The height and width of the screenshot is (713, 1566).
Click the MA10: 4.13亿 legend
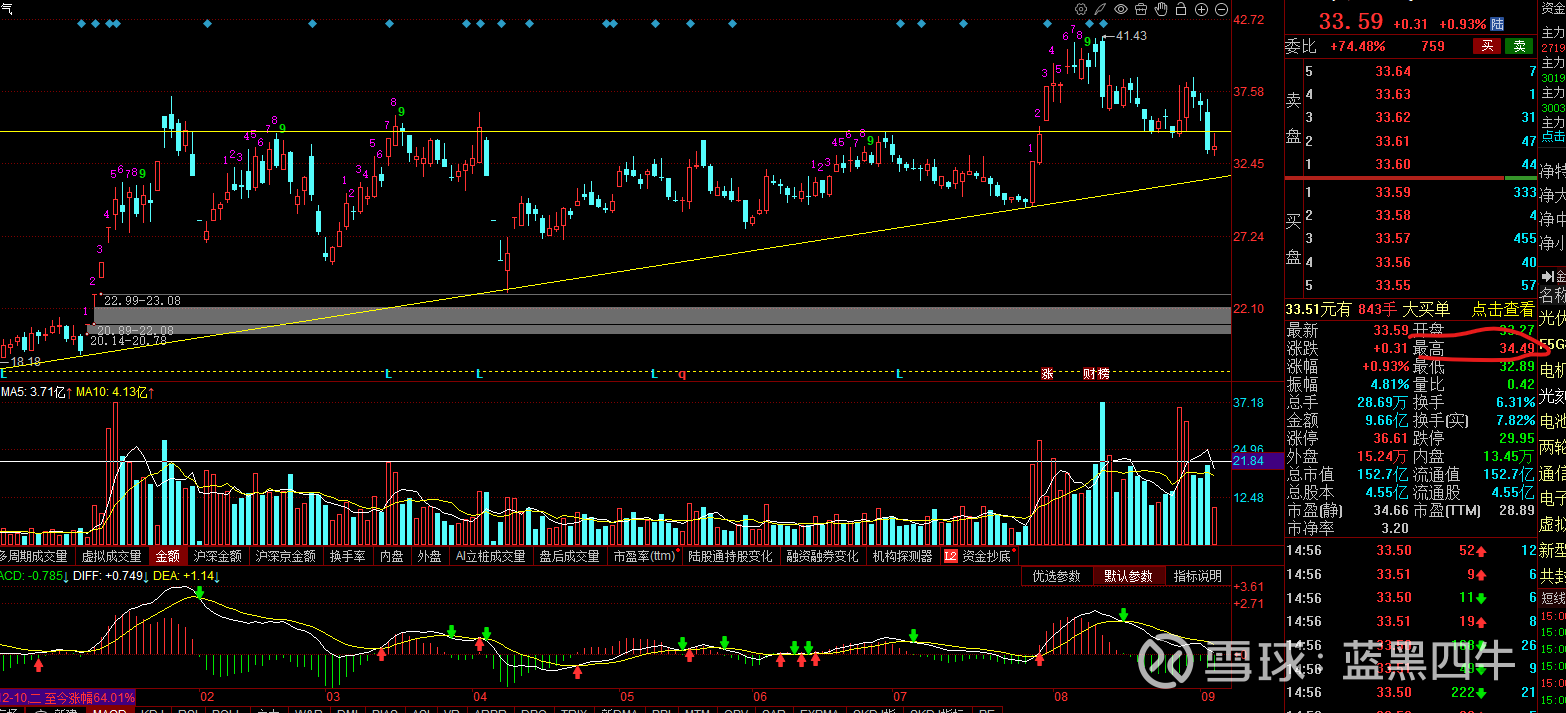(x=115, y=392)
